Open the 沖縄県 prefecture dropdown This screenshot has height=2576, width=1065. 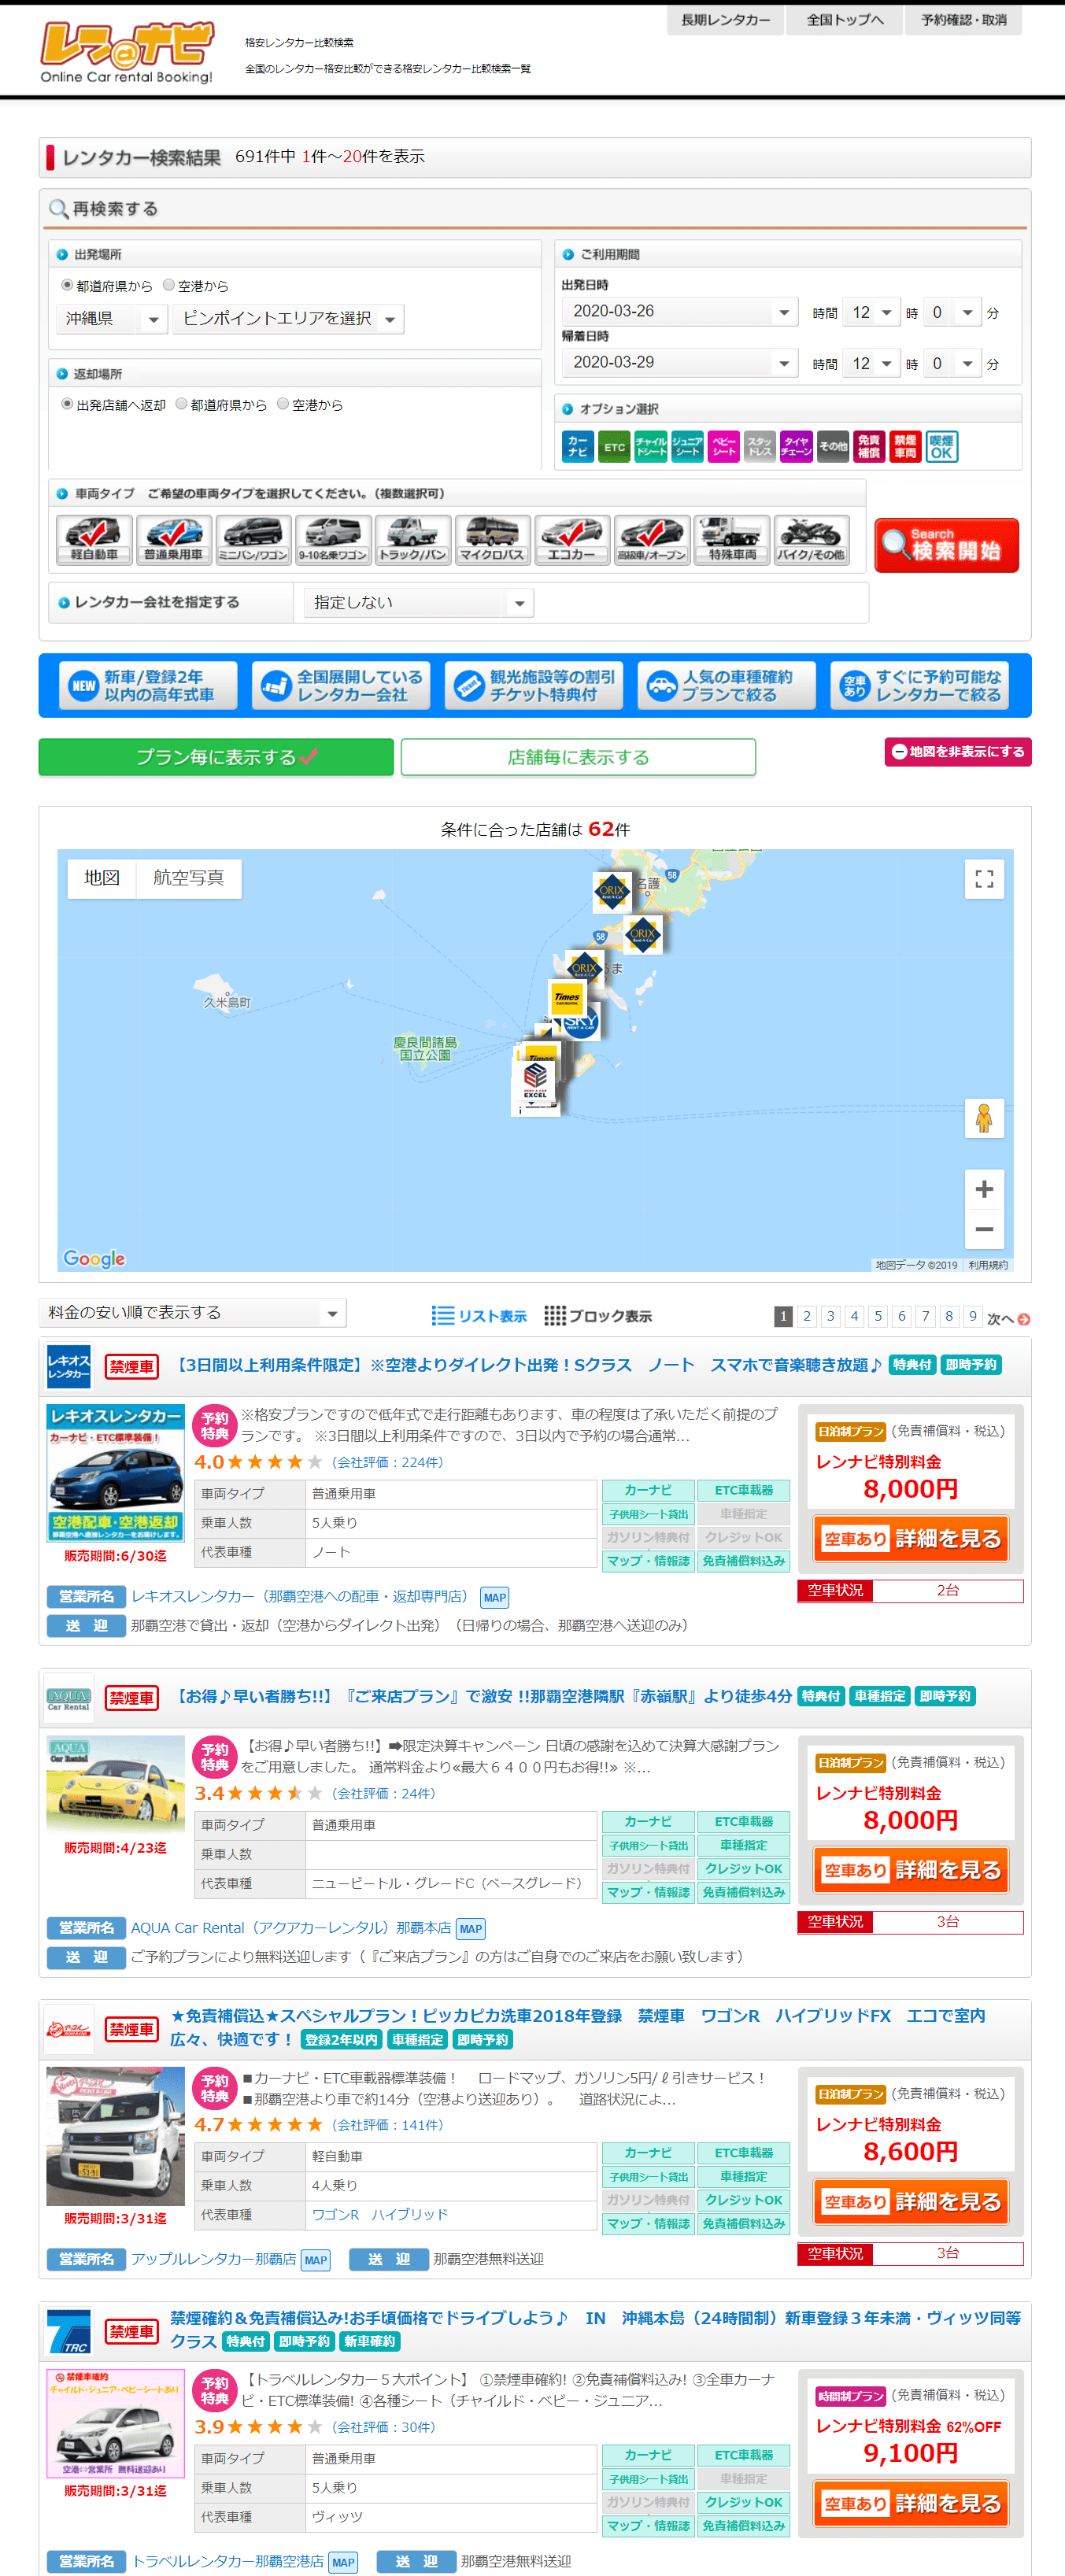[111, 319]
